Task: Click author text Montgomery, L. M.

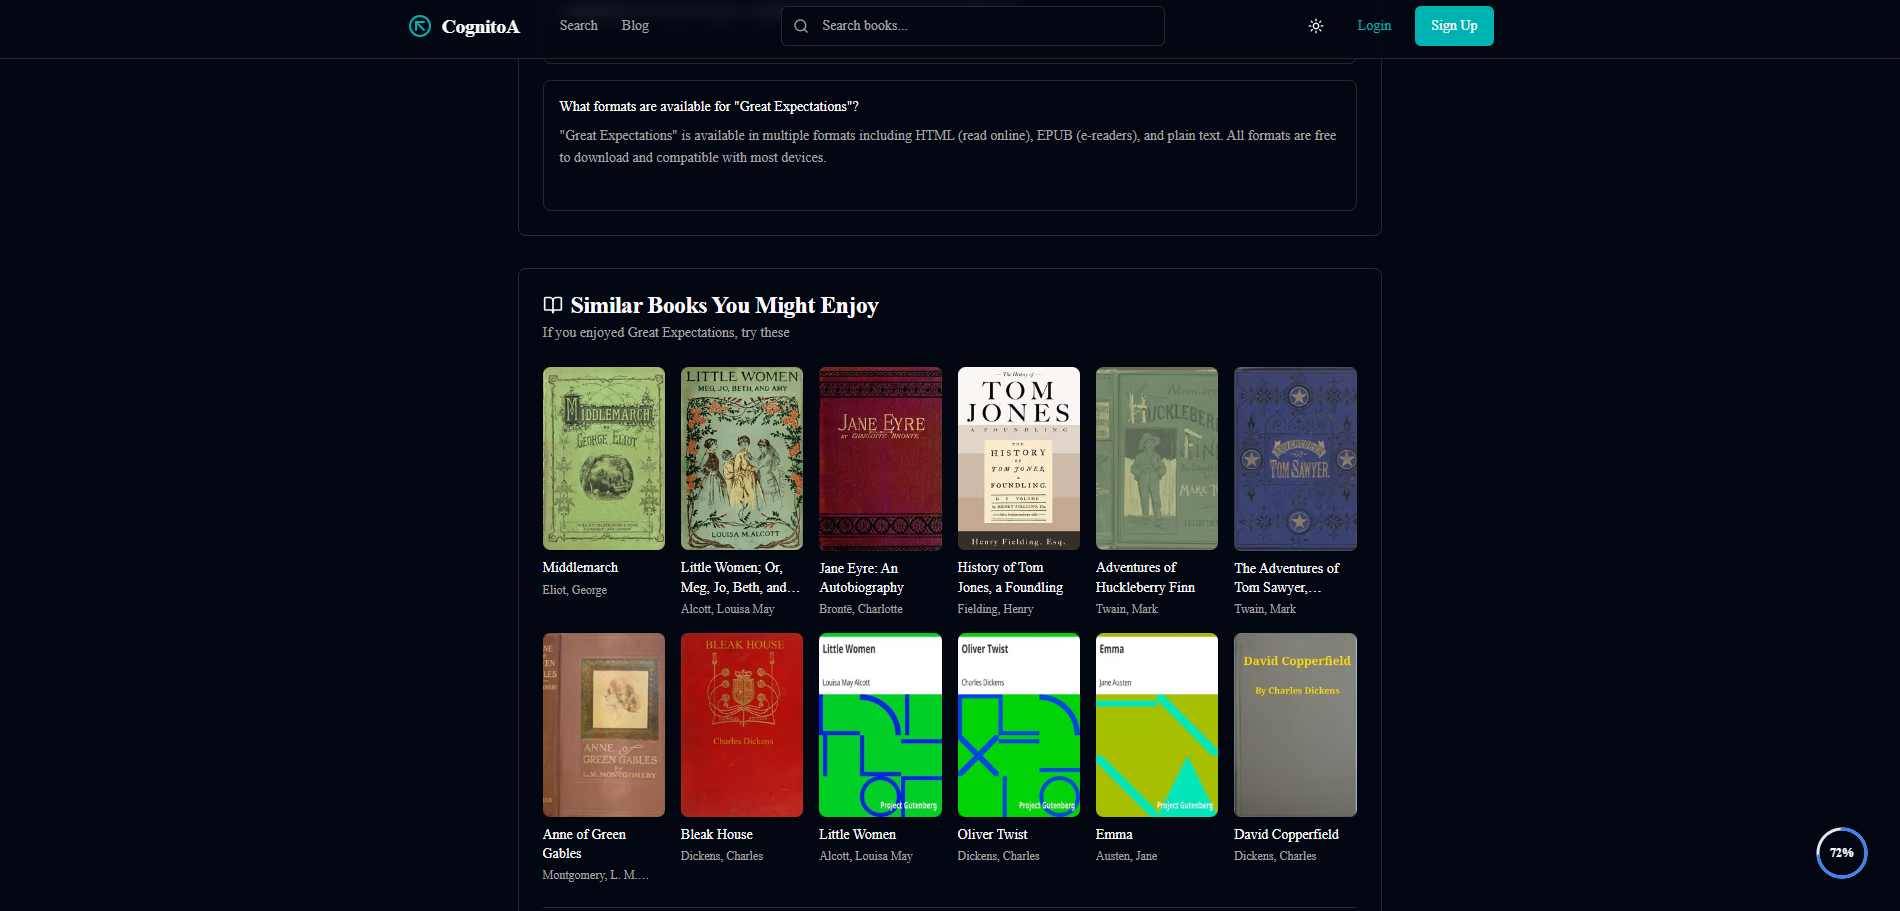Action: point(595,875)
